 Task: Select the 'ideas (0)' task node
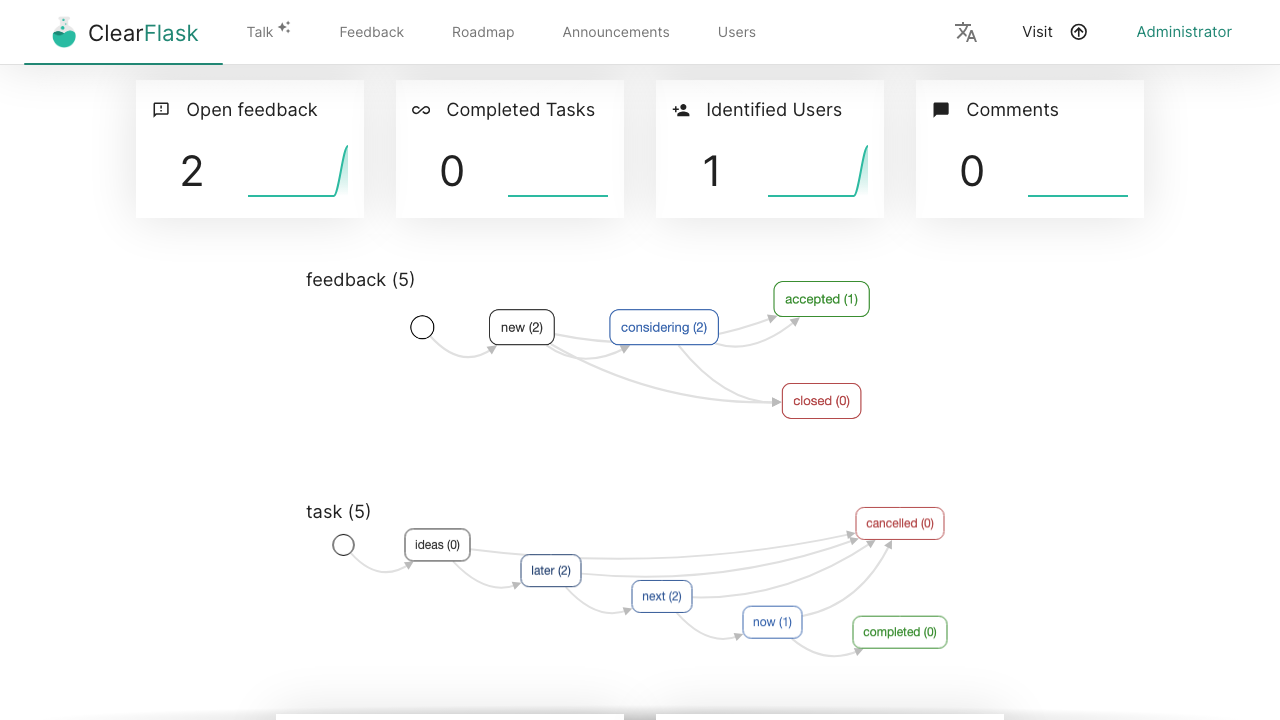point(438,545)
